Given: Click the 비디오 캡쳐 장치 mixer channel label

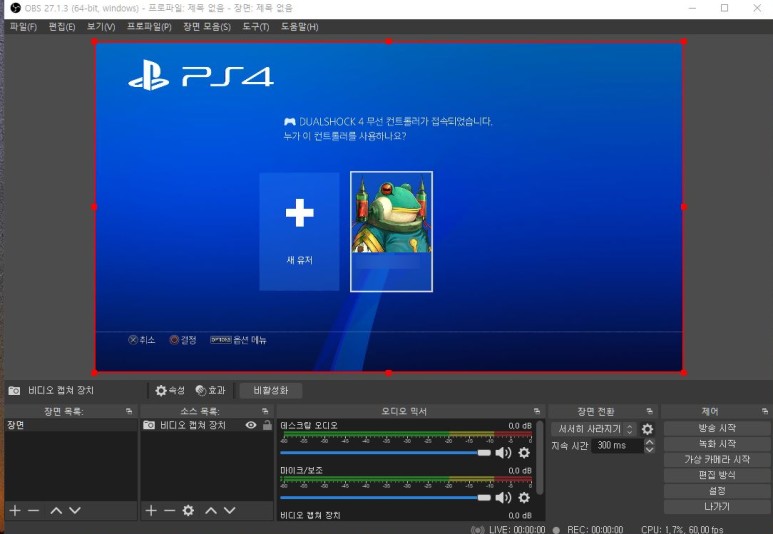Looking at the screenshot, I should (310, 515).
